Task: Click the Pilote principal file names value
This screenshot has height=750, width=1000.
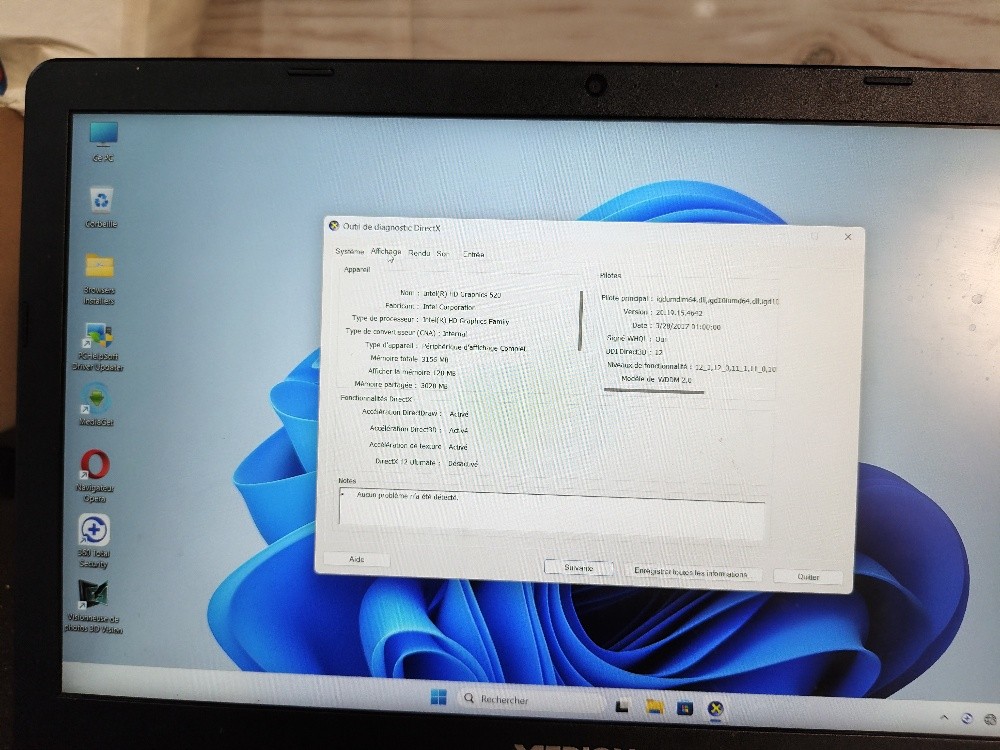Action: tap(717, 300)
